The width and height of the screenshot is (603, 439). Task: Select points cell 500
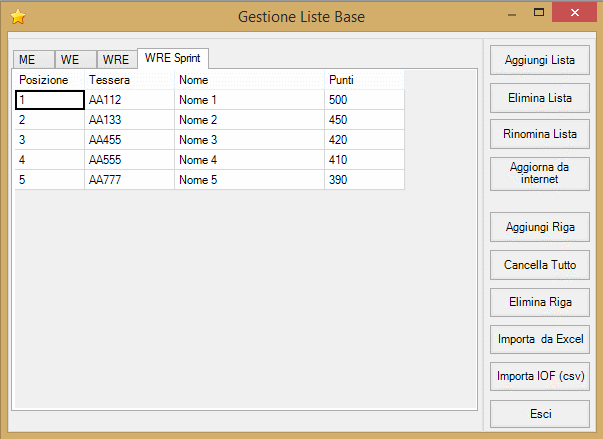364,100
